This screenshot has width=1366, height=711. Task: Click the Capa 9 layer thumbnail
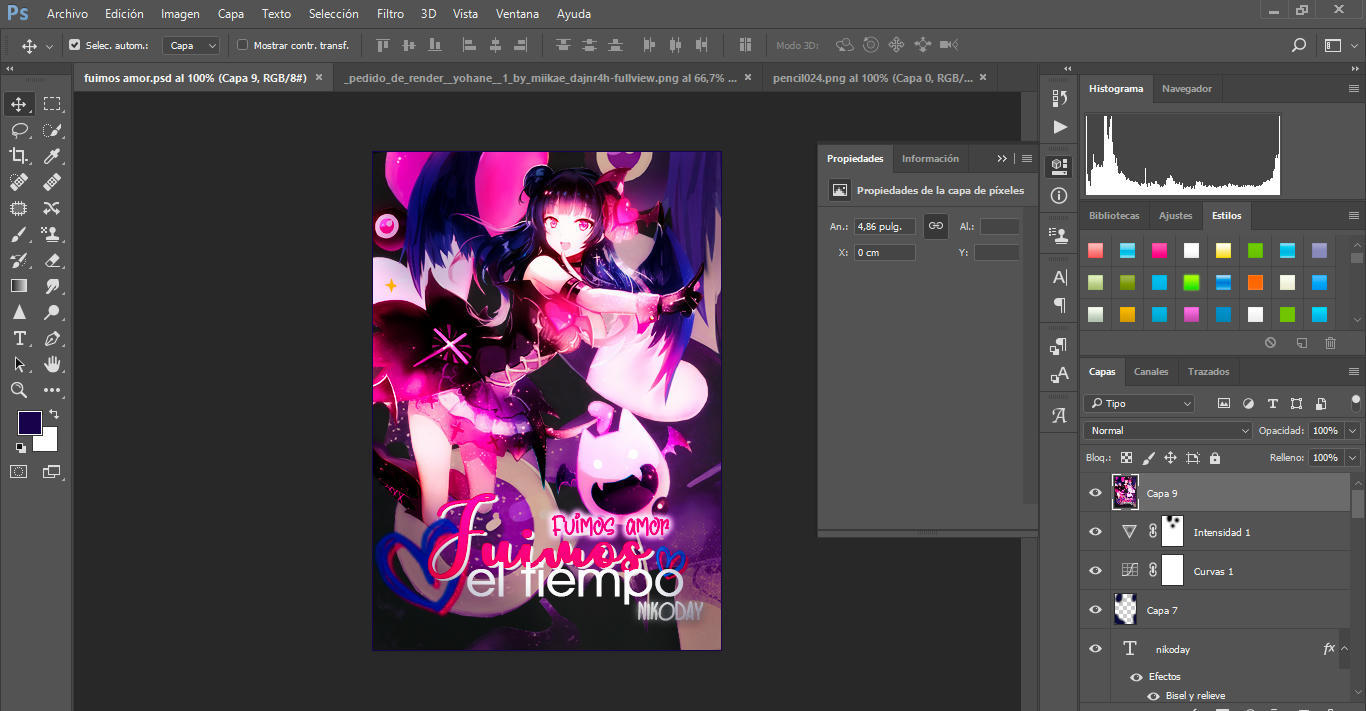tap(1126, 493)
